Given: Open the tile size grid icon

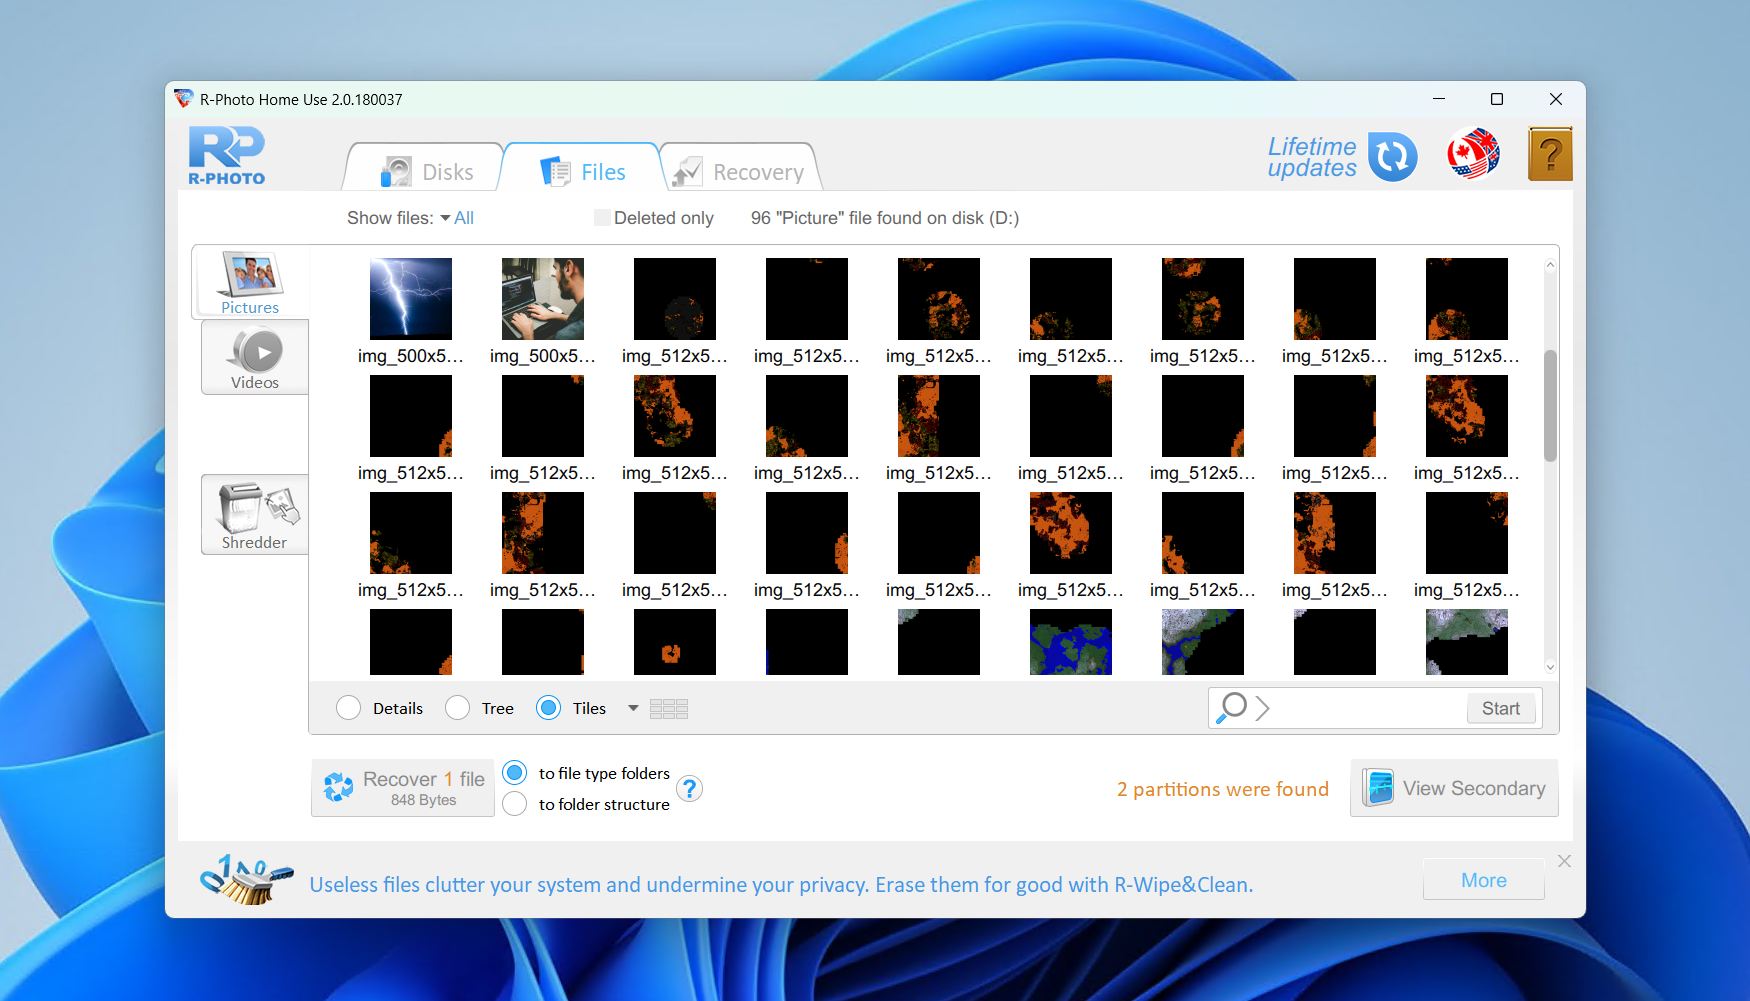Looking at the screenshot, I should [x=669, y=707].
